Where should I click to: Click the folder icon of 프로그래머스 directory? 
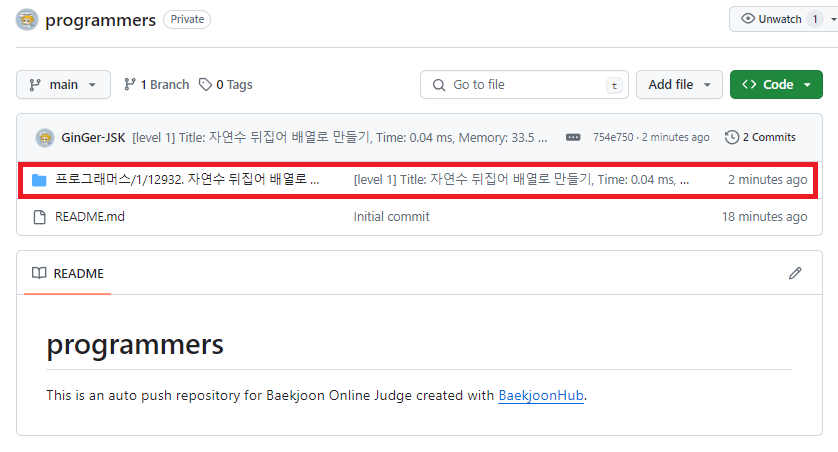39,180
